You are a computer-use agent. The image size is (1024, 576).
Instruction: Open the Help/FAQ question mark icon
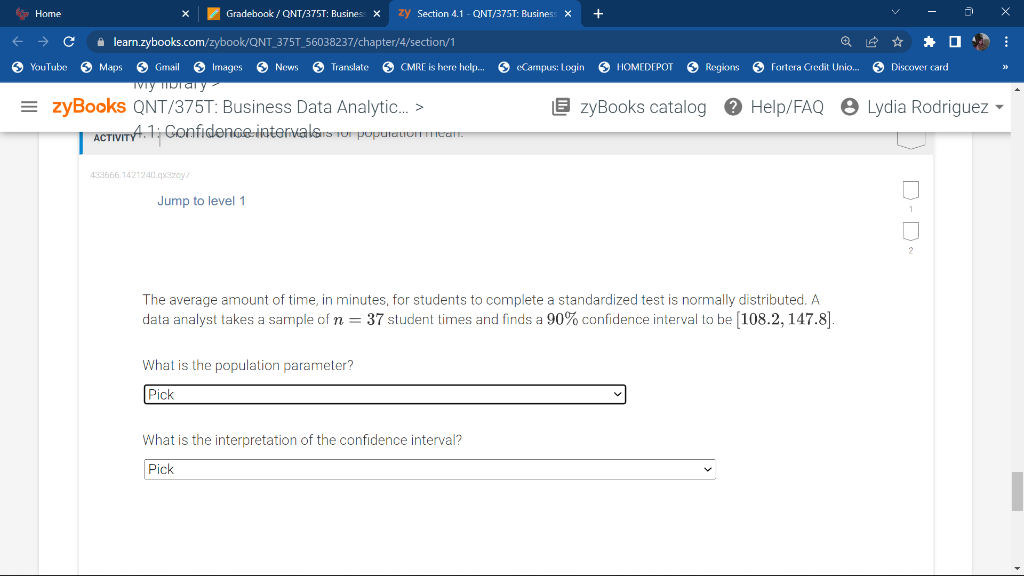click(733, 106)
